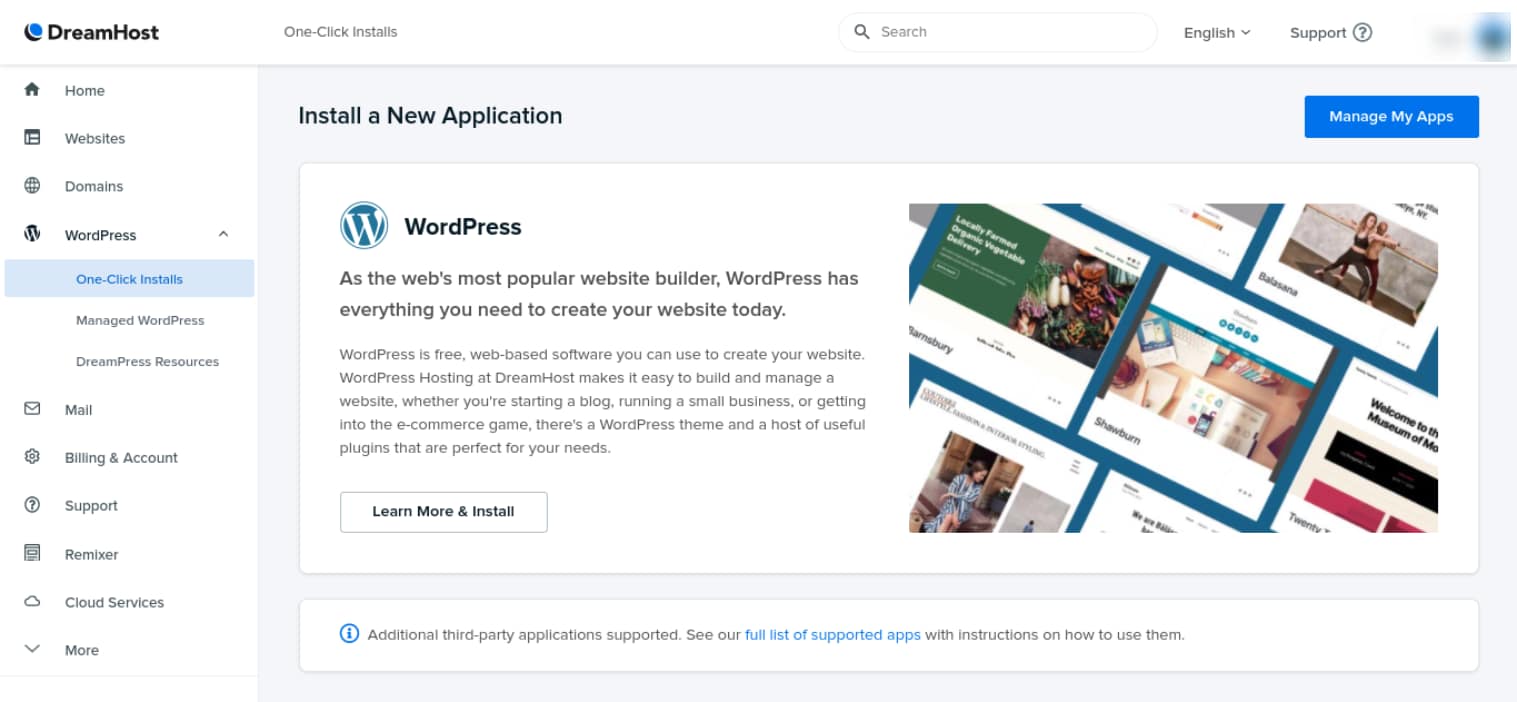Open the full list of supported apps link
Viewport: 1517px width, 702px height.
[x=832, y=634]
